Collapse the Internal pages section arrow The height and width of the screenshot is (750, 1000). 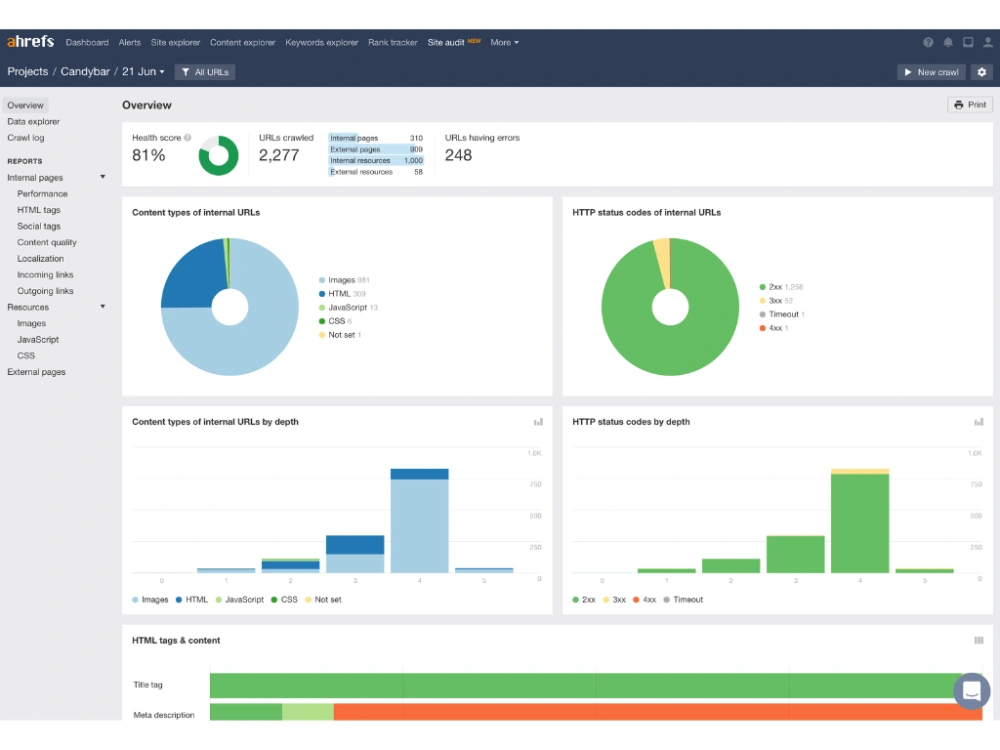[x=103, y=177]
